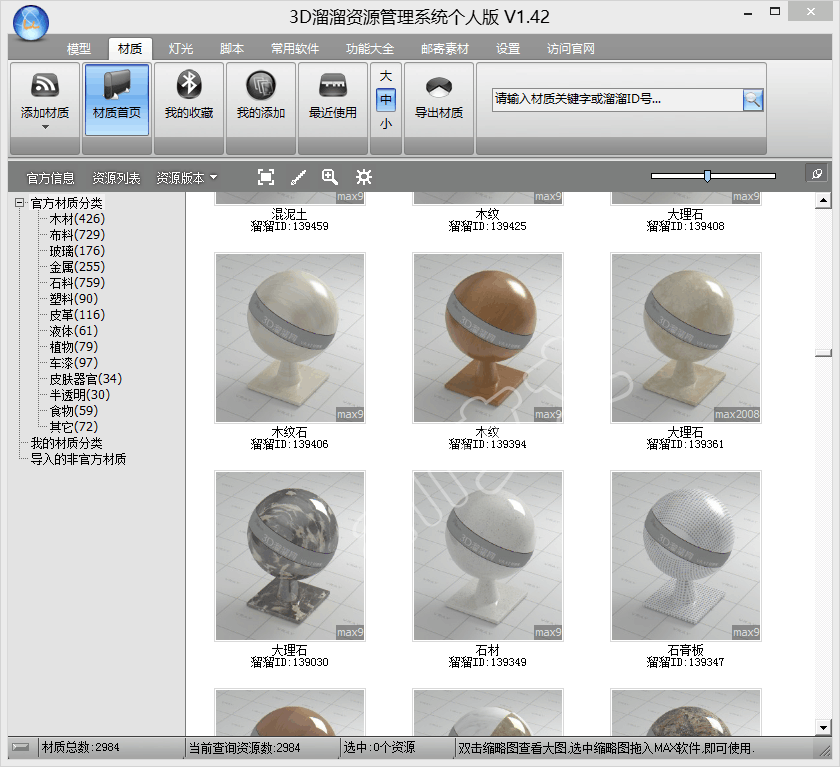The image size is (840, 767).
Task: Click the app globe logo
Action: pyautogui.click(x=31, y=23)
